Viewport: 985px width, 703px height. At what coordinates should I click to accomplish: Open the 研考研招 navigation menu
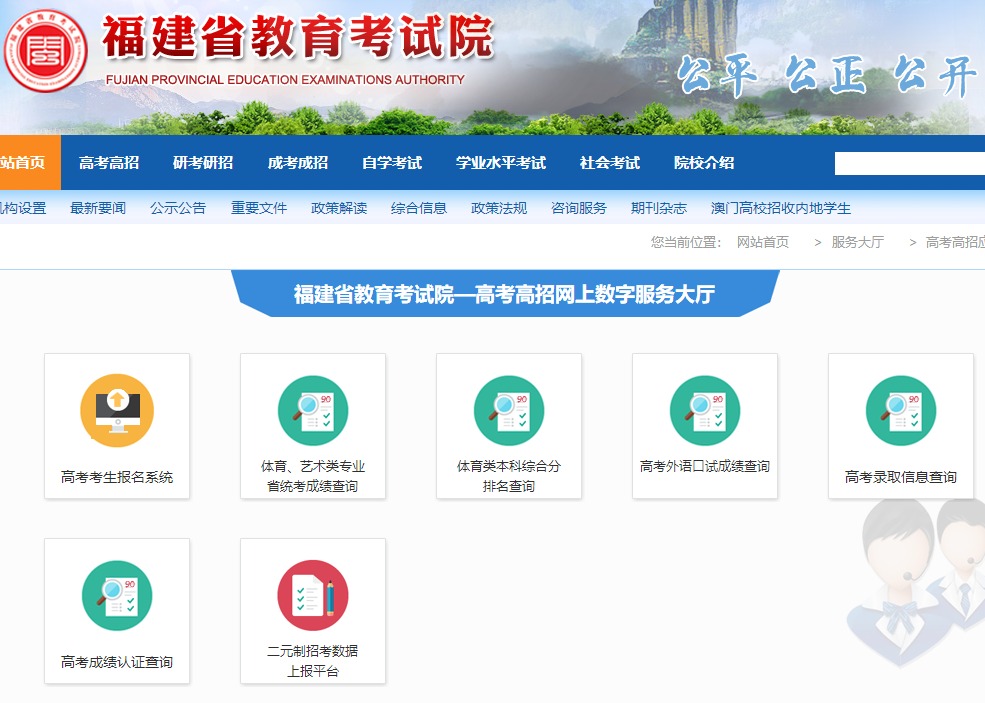click(x=203, y=163)
